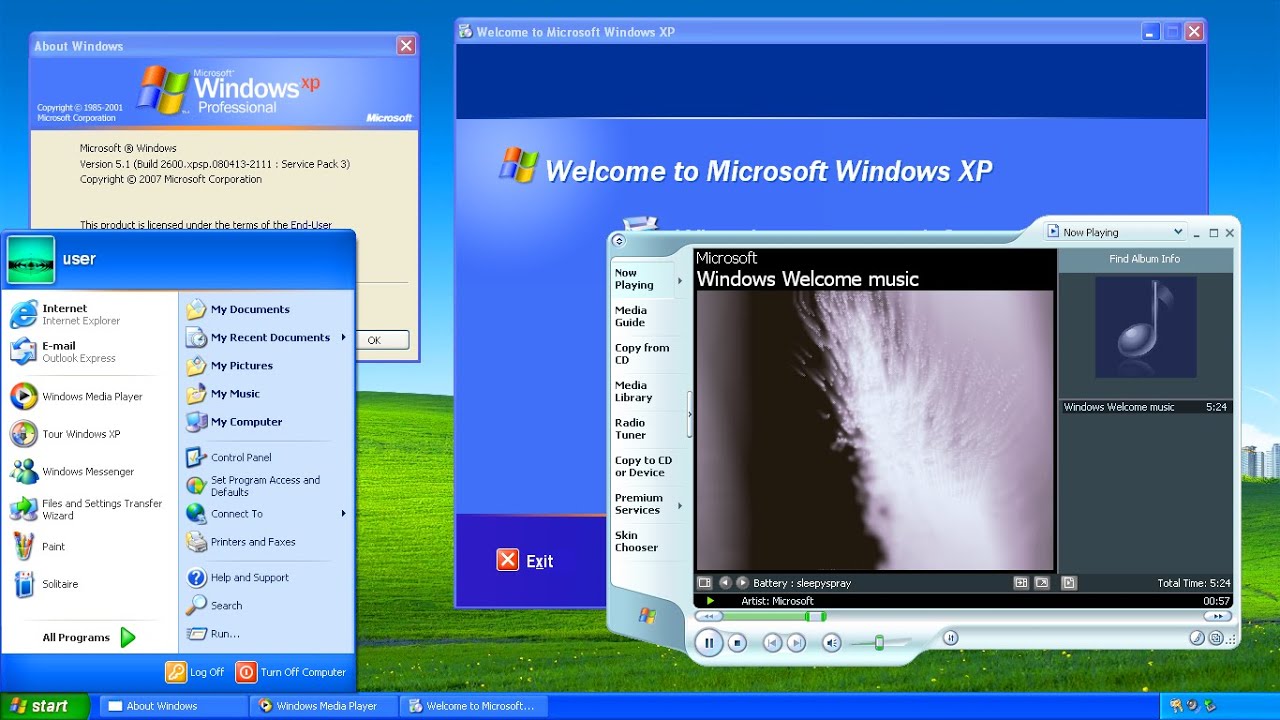Viewport: 1280px width, 720px height.
Task: Click the Windows start button
Action: [x=45, y=706]
